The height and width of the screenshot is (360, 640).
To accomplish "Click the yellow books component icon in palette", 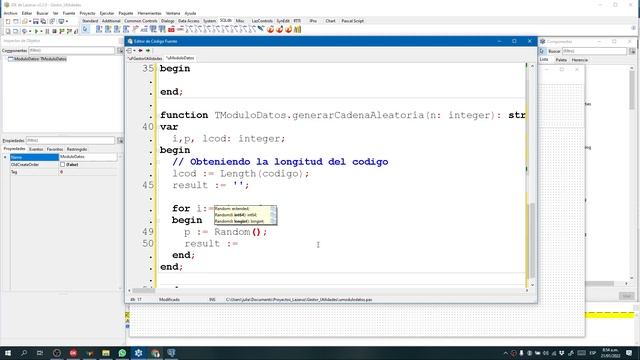I will point(298,29).
